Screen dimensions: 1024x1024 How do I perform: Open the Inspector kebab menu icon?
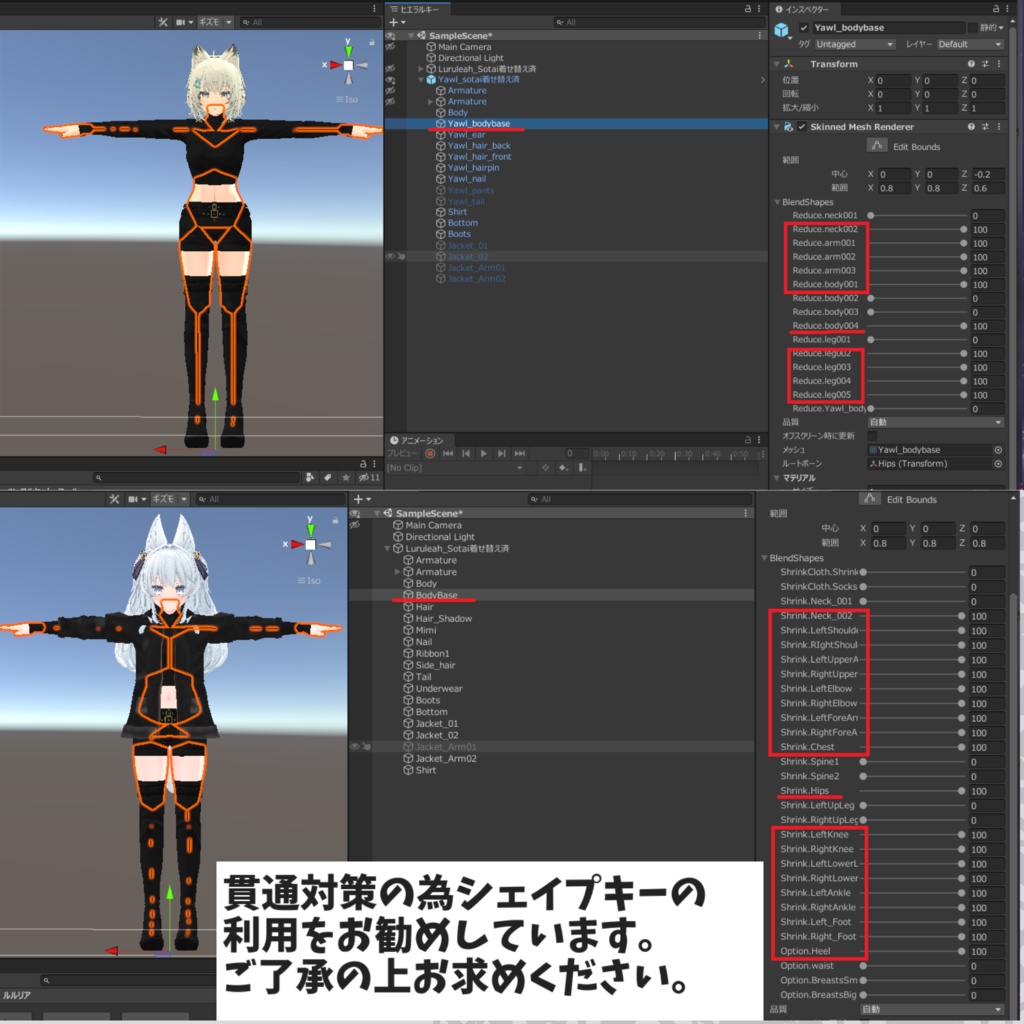[x=1006, y=10]
